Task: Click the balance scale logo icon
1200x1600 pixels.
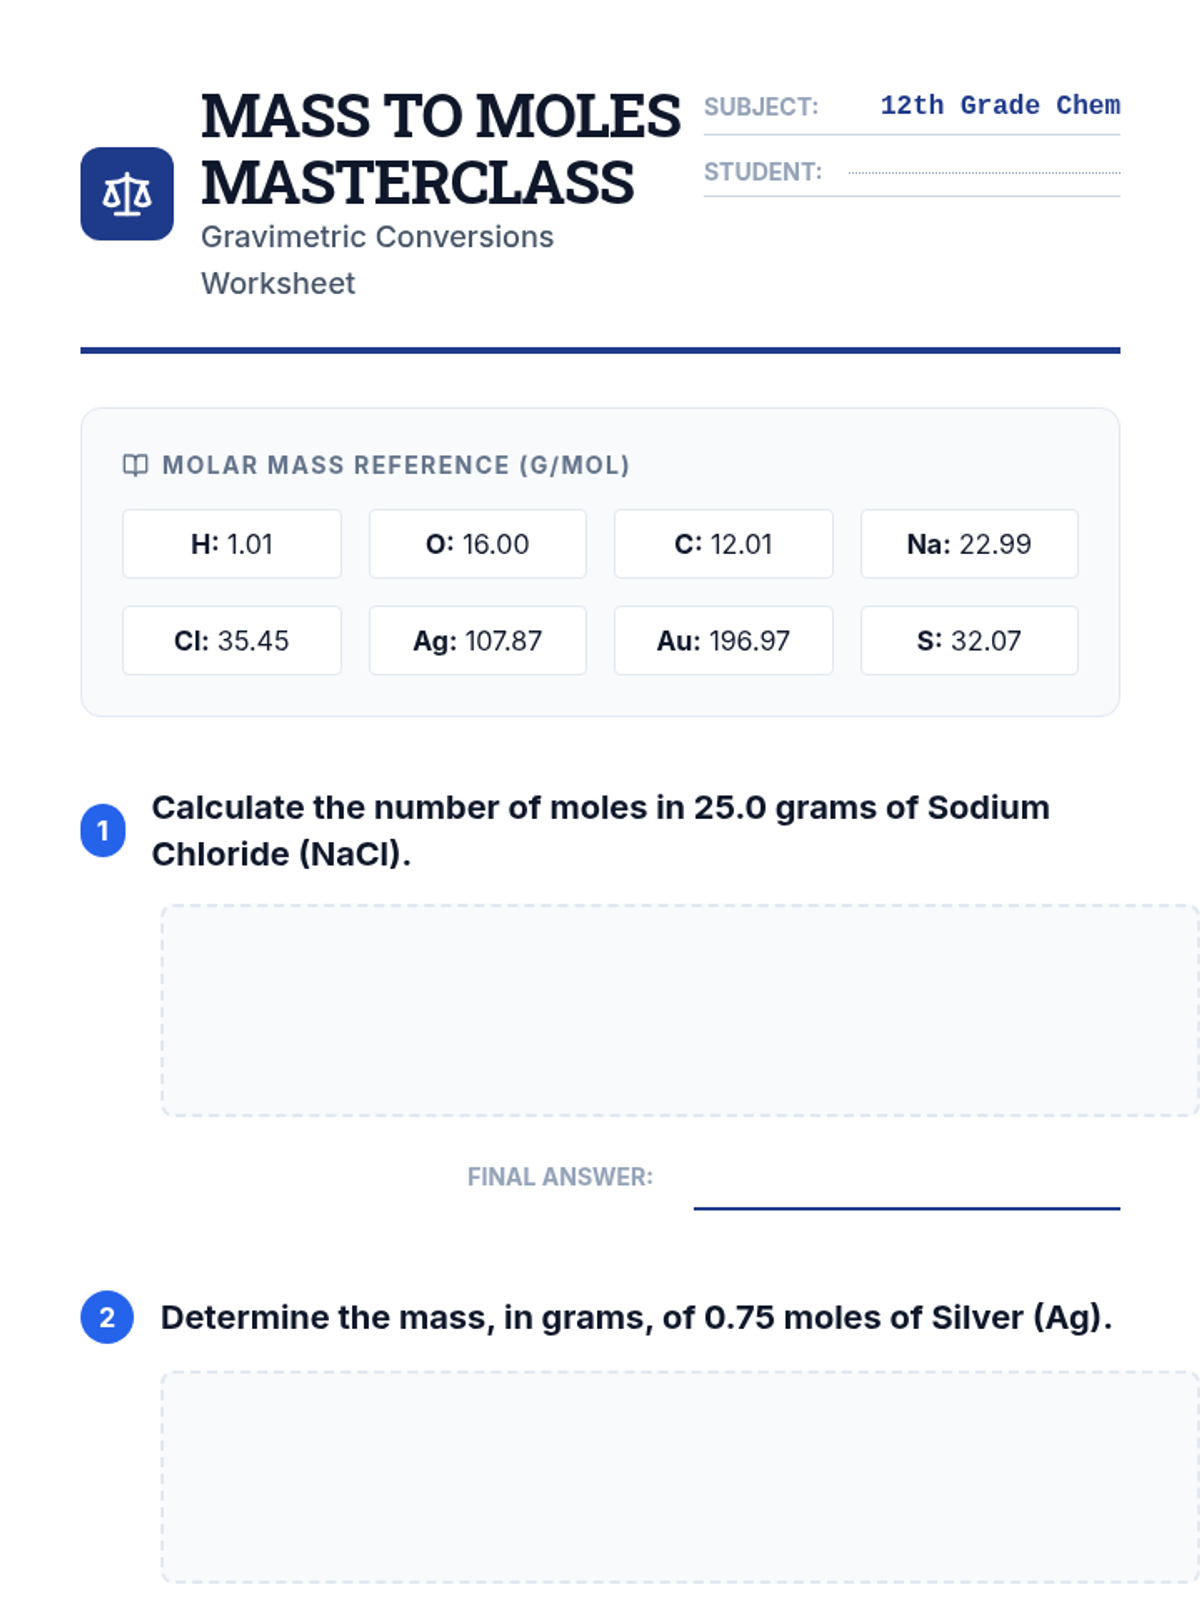Action: 127,194
